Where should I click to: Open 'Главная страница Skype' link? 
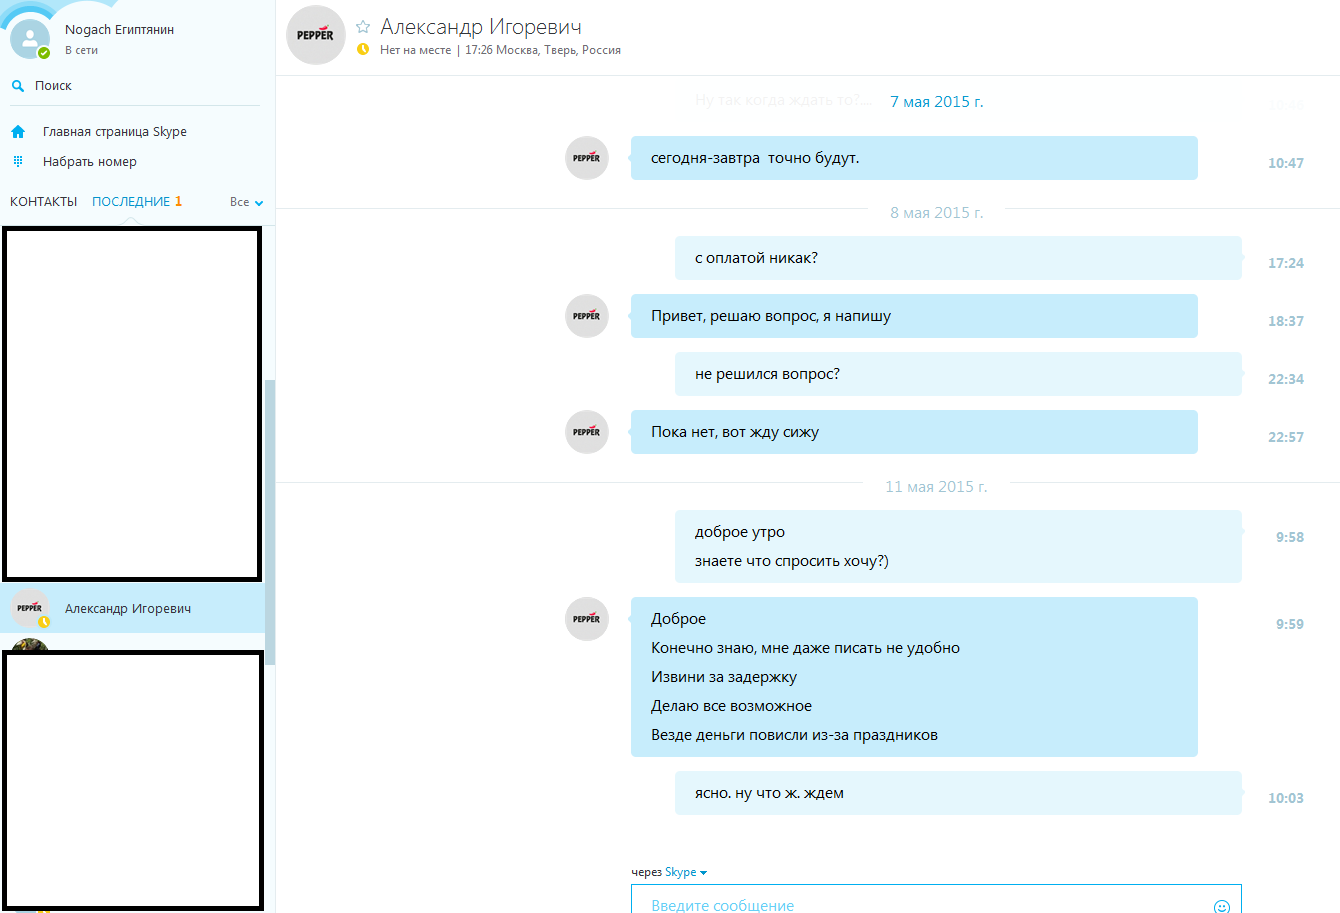tap(115, 132)
